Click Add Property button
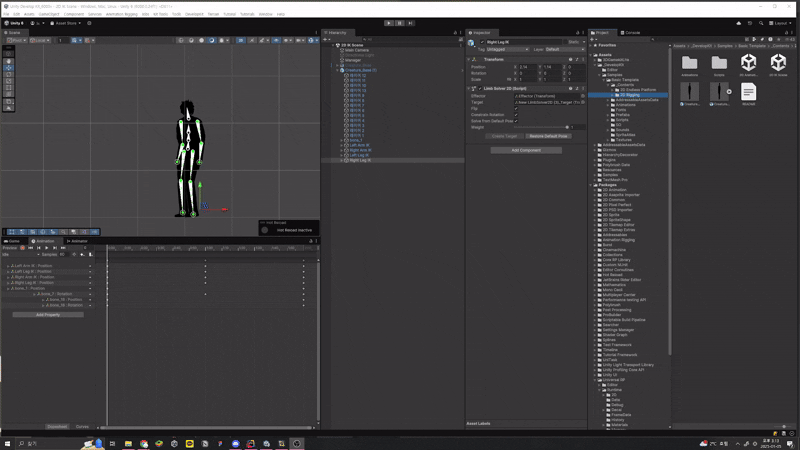The image size is (800, 450). pyautogui.click(x=48, y=315)
